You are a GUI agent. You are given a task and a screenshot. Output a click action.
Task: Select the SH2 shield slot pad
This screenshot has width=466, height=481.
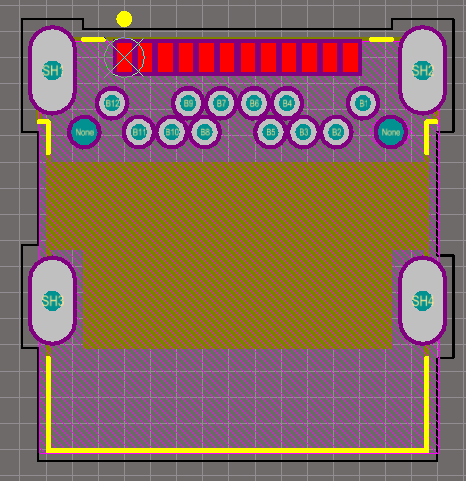pyautogui.click(x=422, y=70)
